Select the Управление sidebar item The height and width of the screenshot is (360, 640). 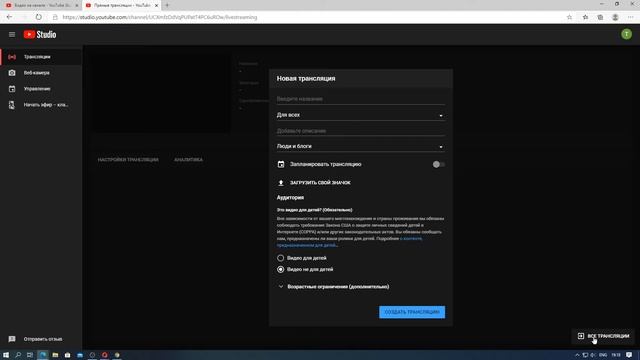(41, 89)
